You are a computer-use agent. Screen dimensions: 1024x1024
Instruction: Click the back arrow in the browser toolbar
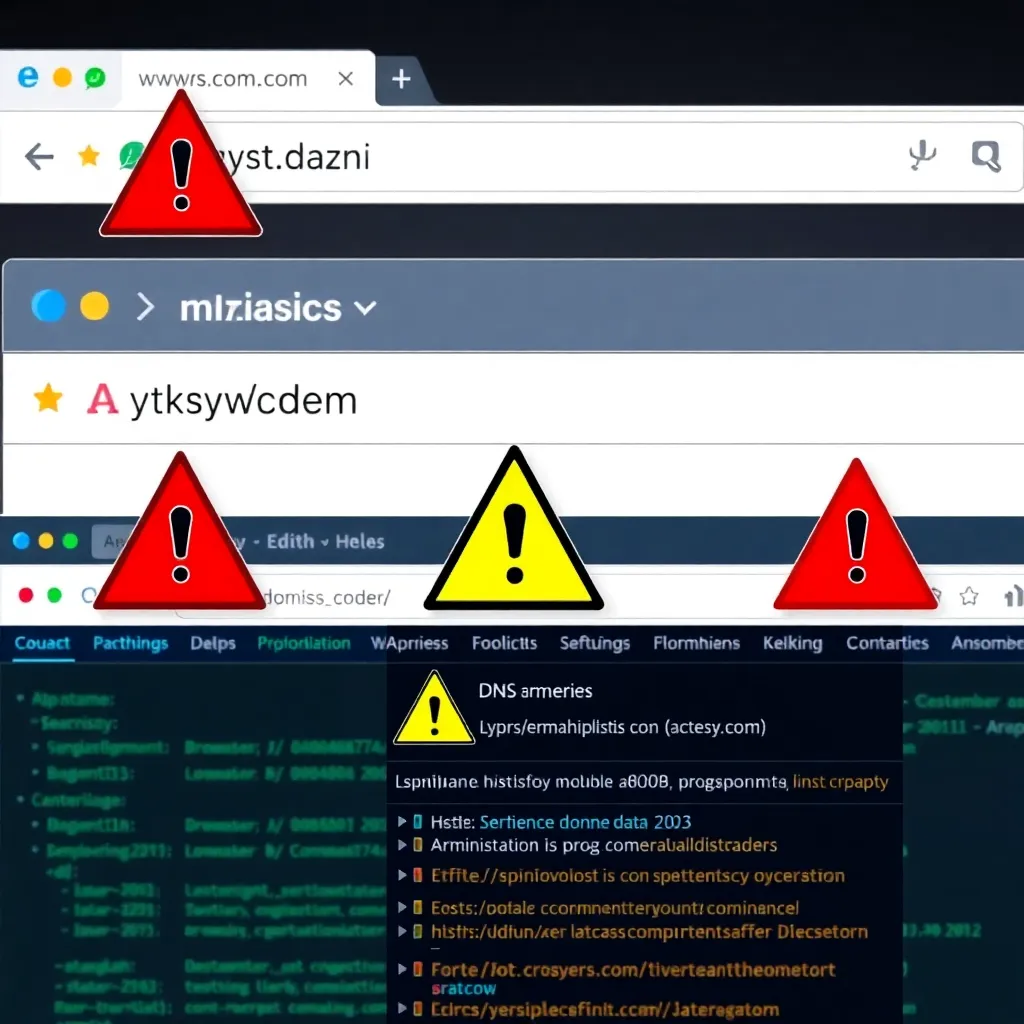(39, 156)
